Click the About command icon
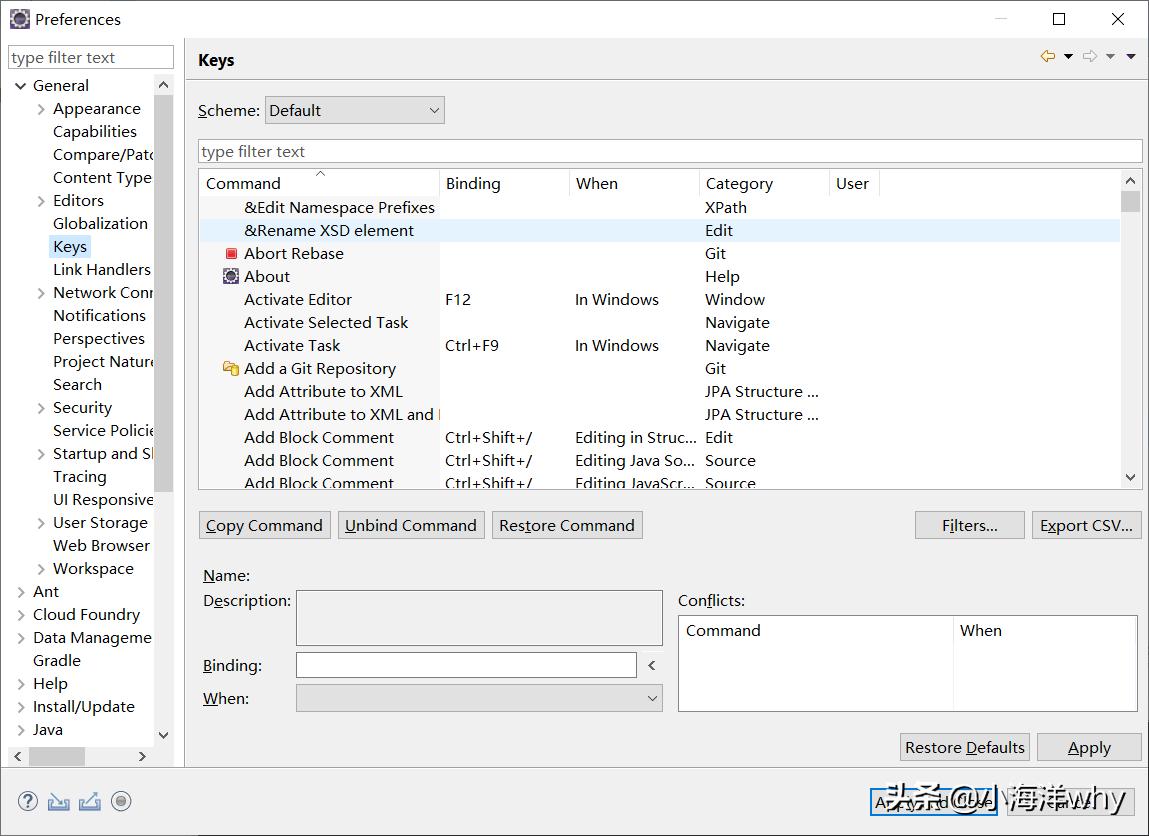Viewport: 1149px width, 836px height. (x=231, y=277)
